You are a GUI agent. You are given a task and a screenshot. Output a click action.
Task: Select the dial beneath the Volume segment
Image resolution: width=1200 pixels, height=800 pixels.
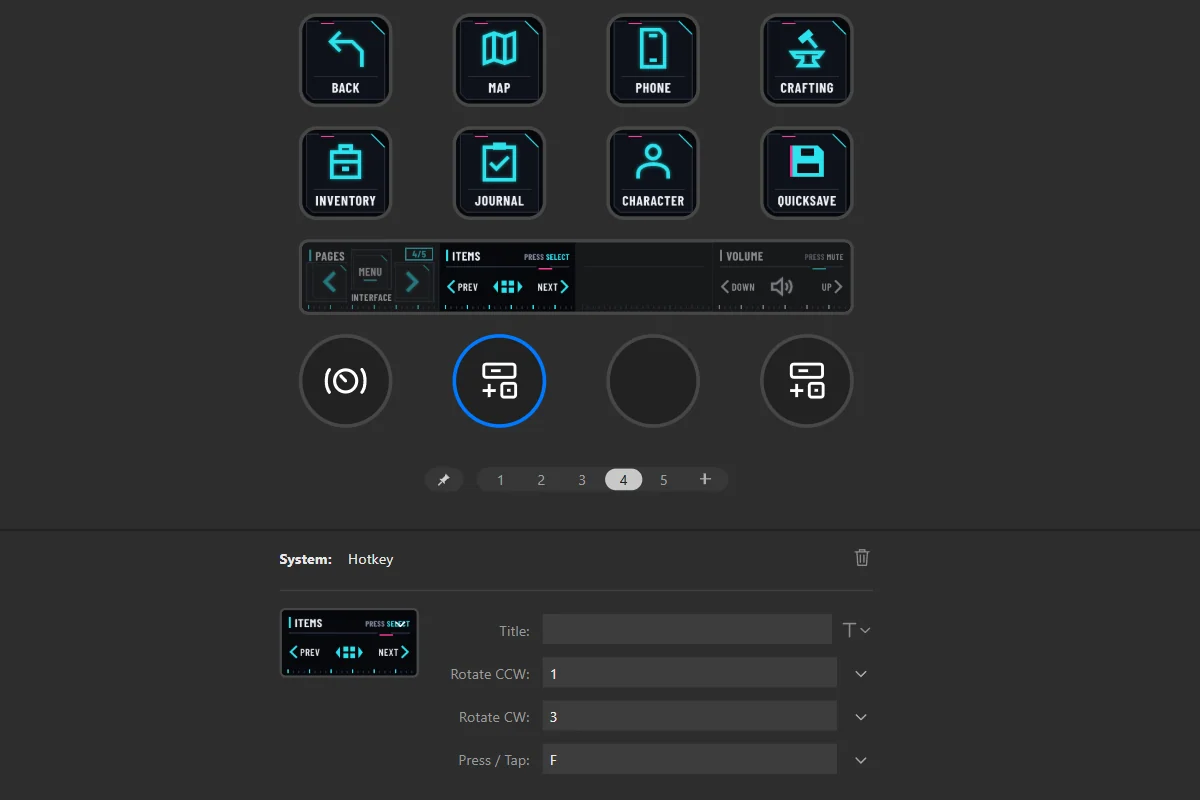[x=807, y=381]
